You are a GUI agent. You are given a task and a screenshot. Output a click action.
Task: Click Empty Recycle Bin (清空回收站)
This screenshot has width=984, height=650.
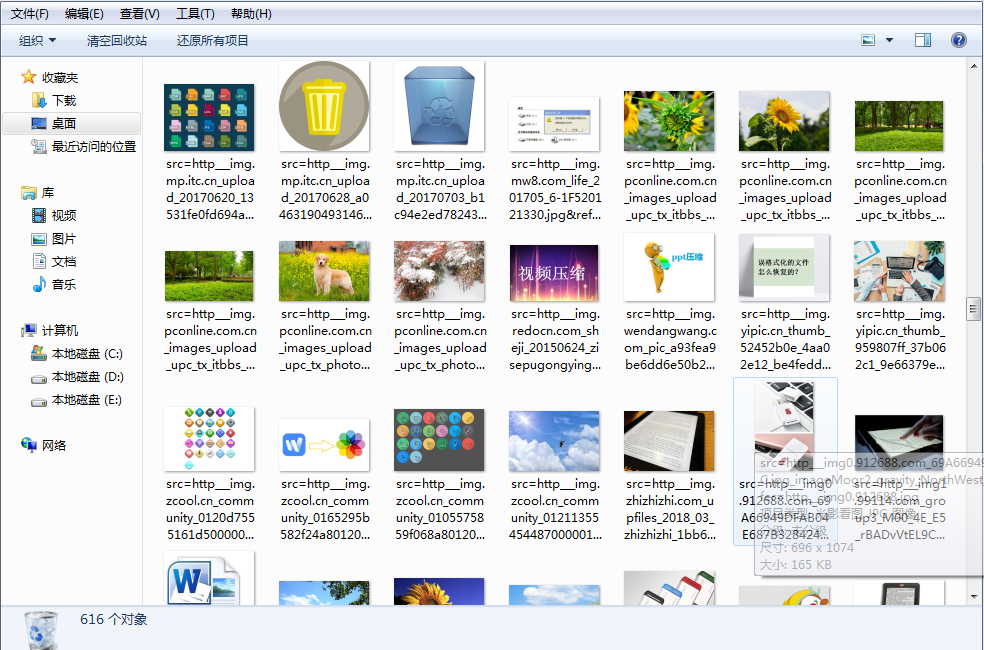[x=117, y=40]
